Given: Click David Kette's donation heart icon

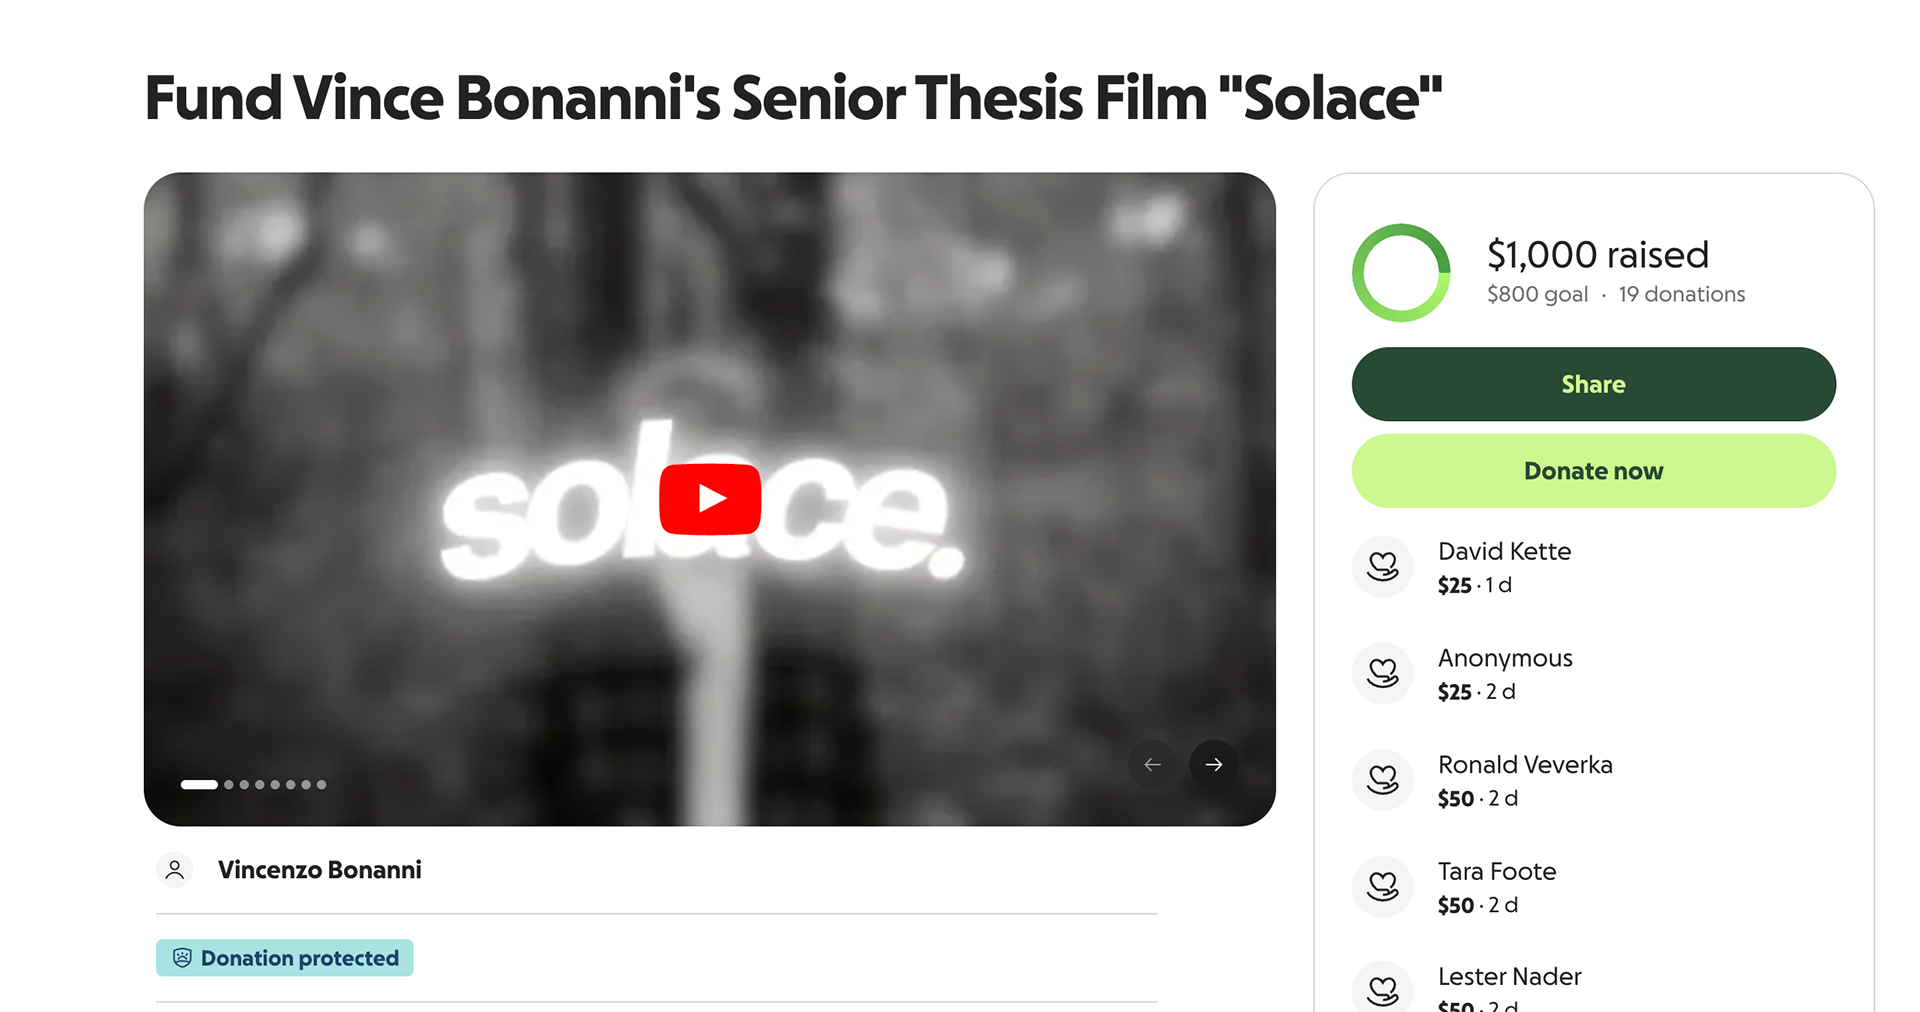Looking at the screenshot, I should click(1383, 567).
